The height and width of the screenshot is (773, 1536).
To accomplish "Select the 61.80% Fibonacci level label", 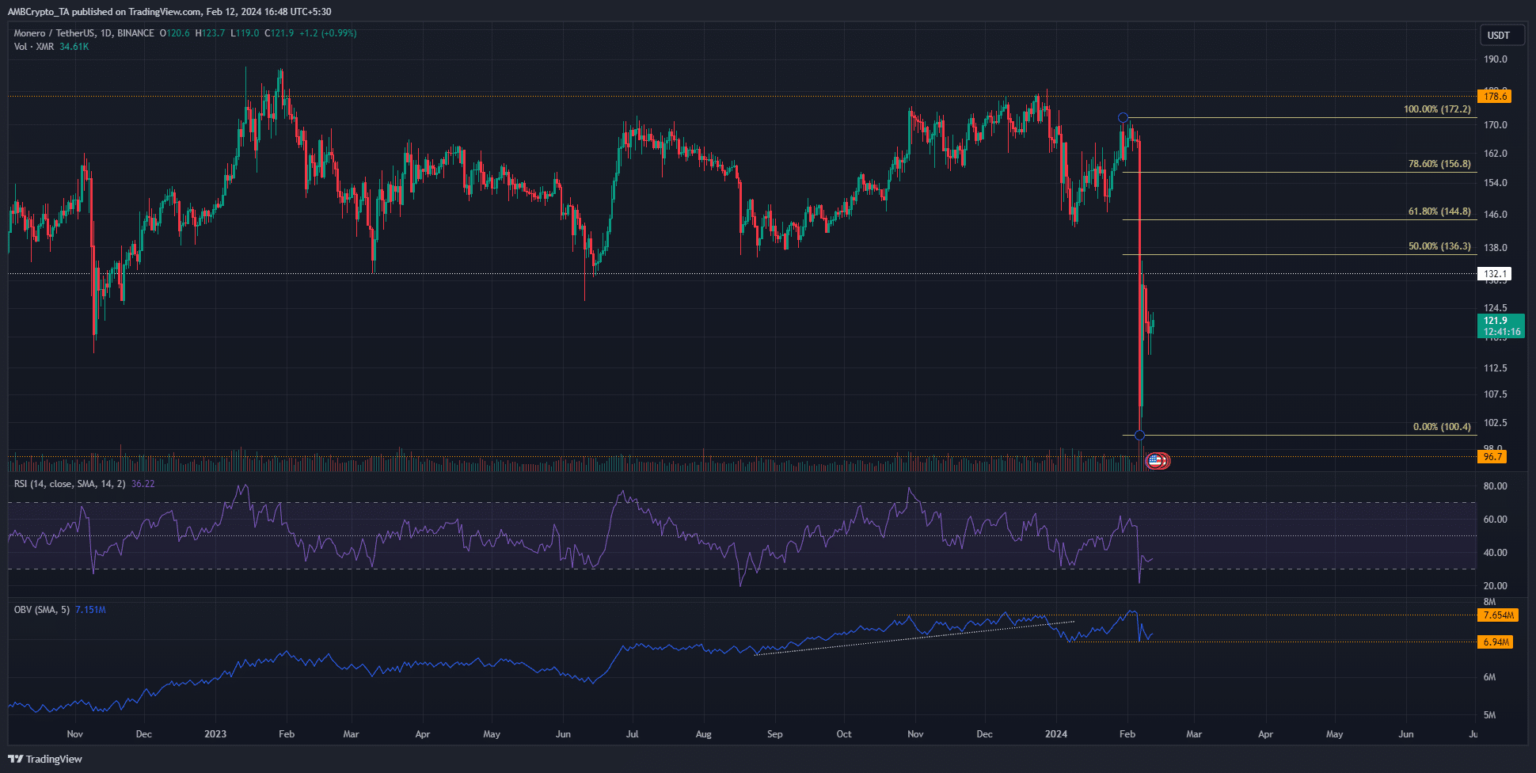I will point(1435,211).
